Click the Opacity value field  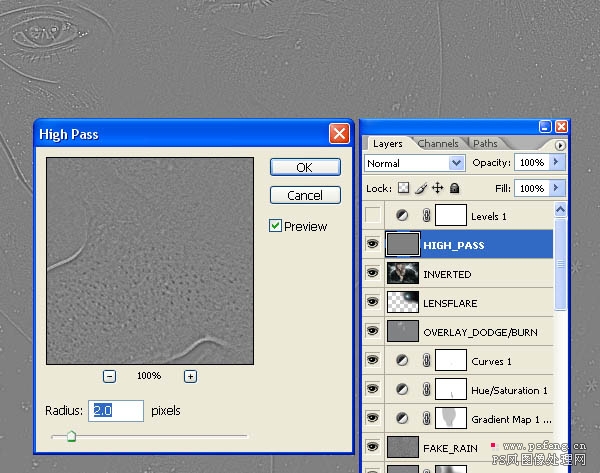[532, 162]
